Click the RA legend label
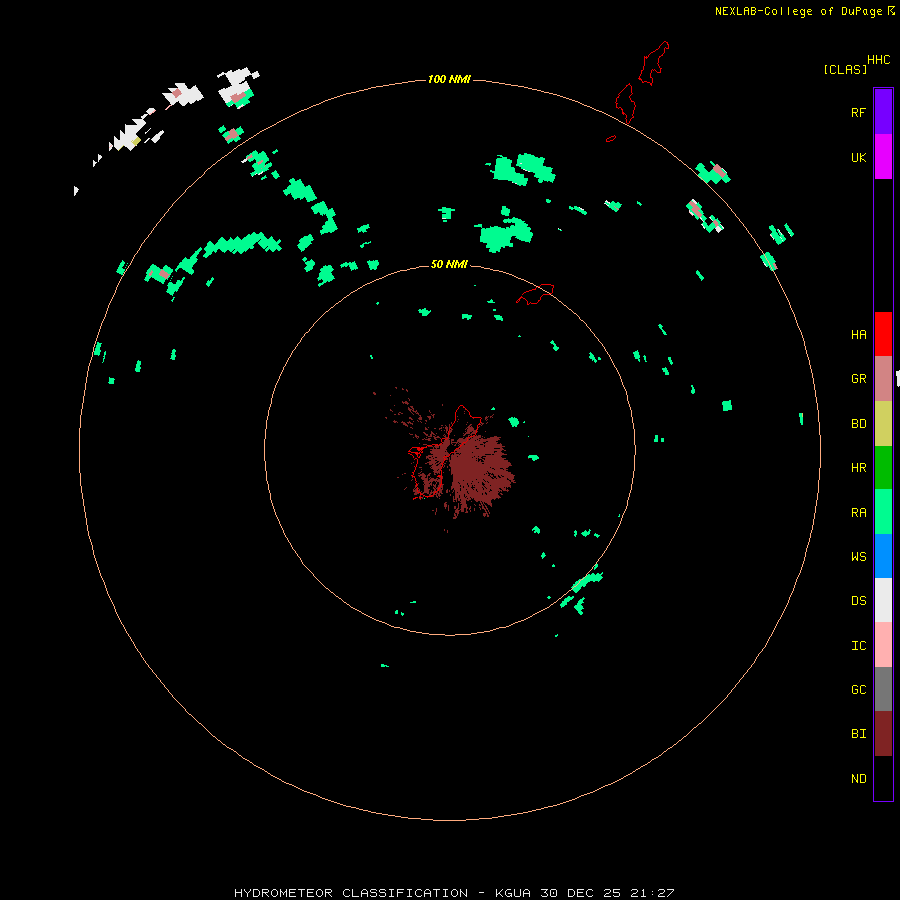This screenshot has width=900, height=900. pyautogui.click(x=858, y=513)
